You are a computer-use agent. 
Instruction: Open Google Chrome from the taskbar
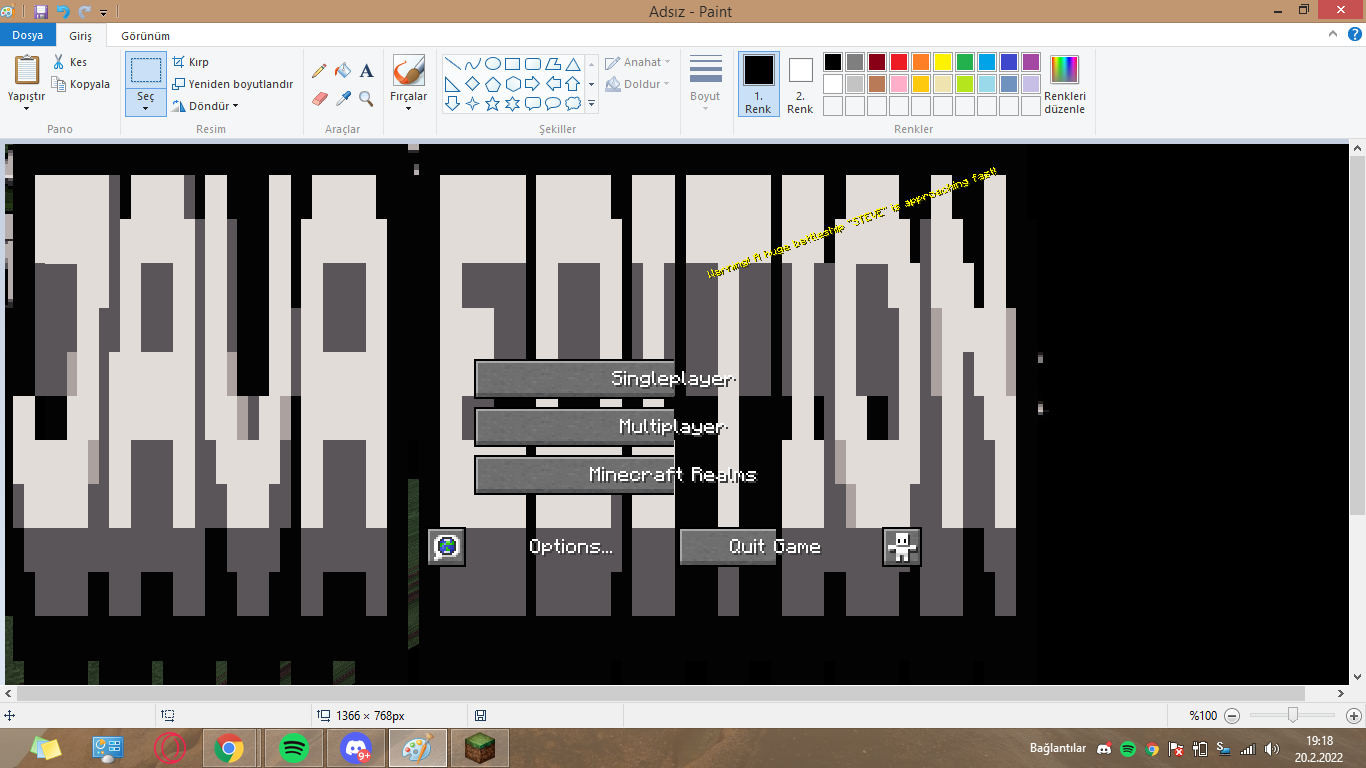point(229,748)
